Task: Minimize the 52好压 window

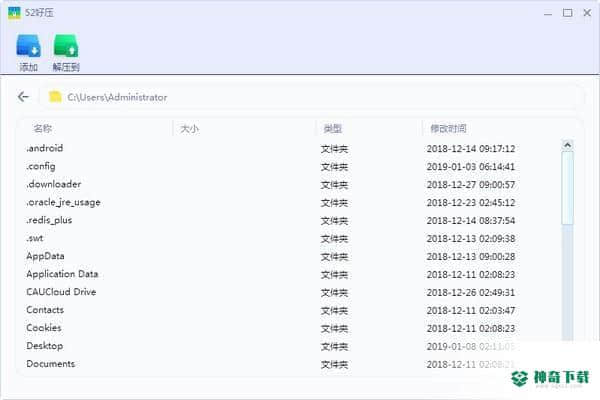Action: [x=548, y=13]
